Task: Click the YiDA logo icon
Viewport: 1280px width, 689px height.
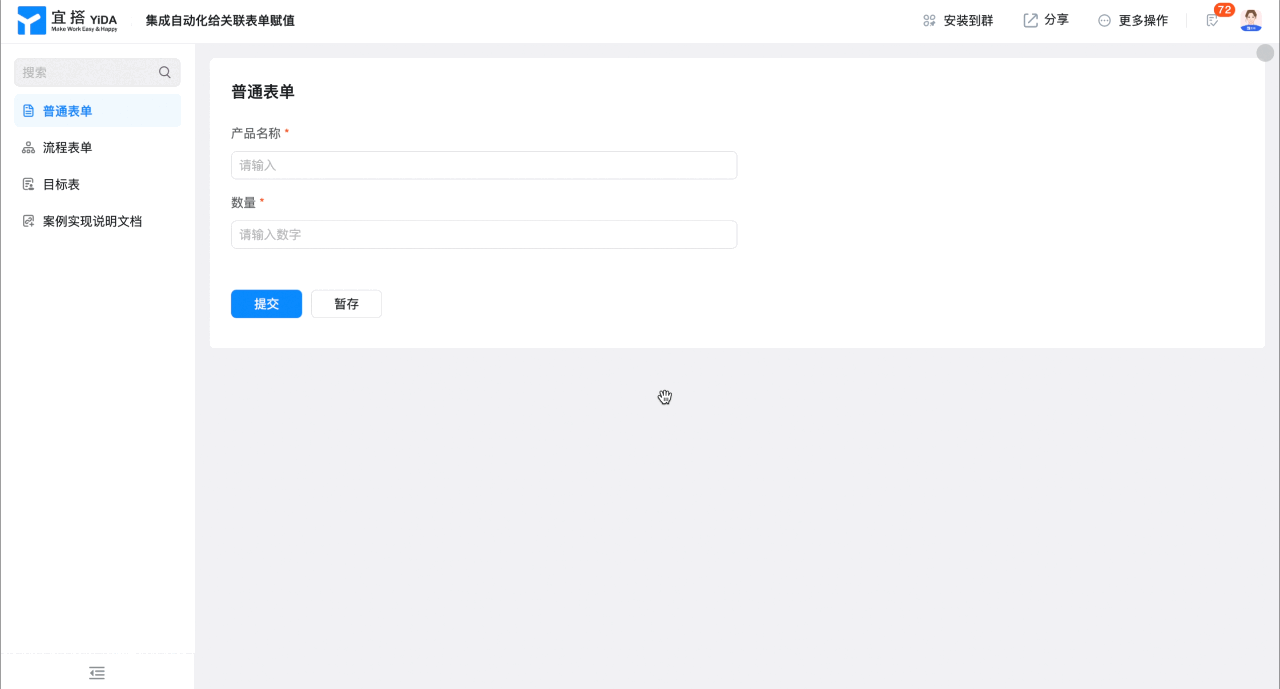Action: (32, 20)
